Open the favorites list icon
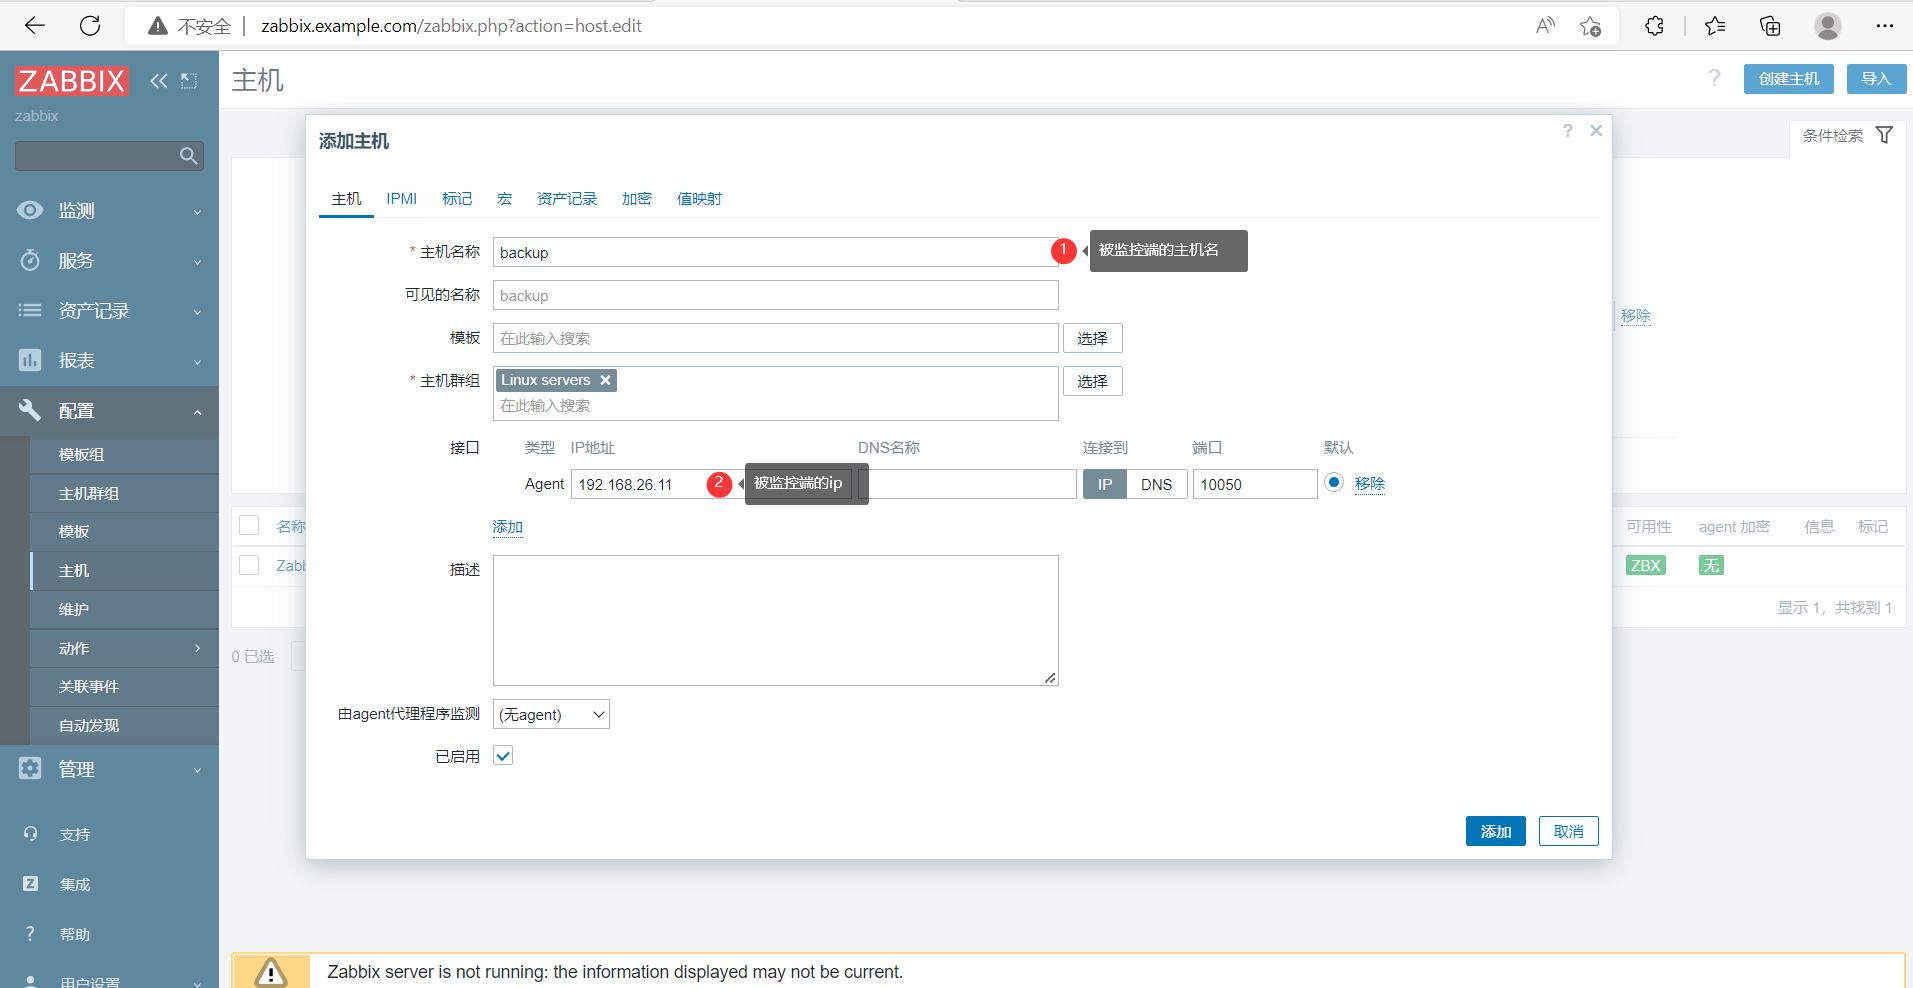This screenshot has height=988, width=1913. 1715,26
